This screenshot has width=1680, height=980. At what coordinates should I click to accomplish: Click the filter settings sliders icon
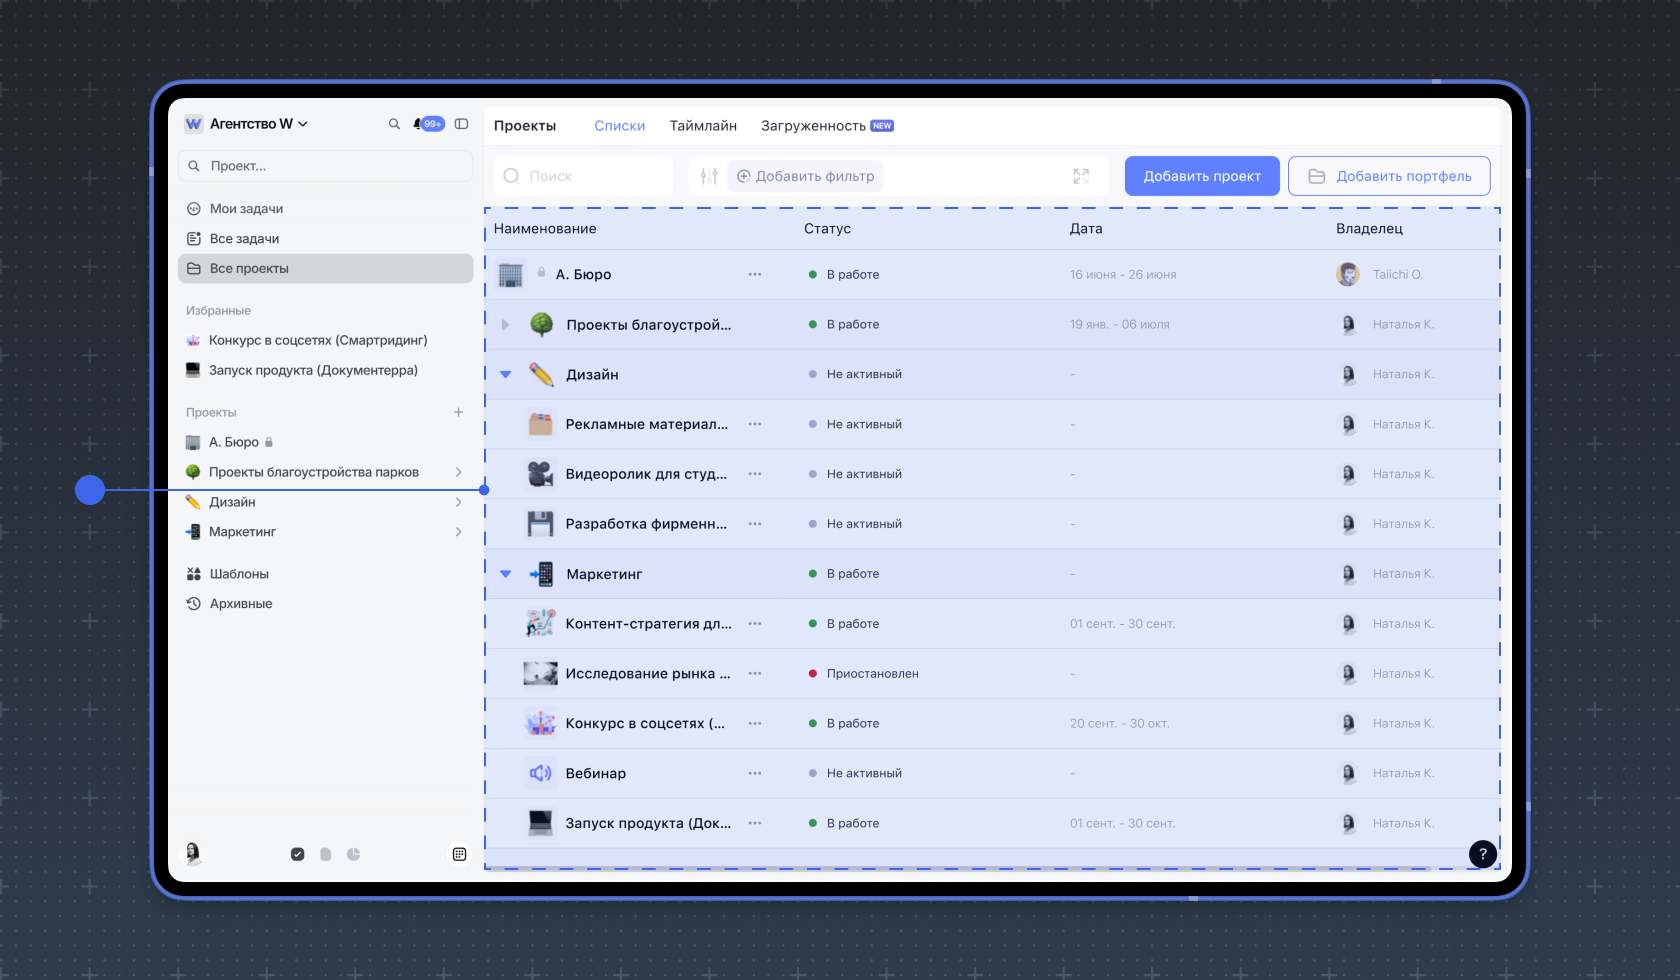coord(709,176)
